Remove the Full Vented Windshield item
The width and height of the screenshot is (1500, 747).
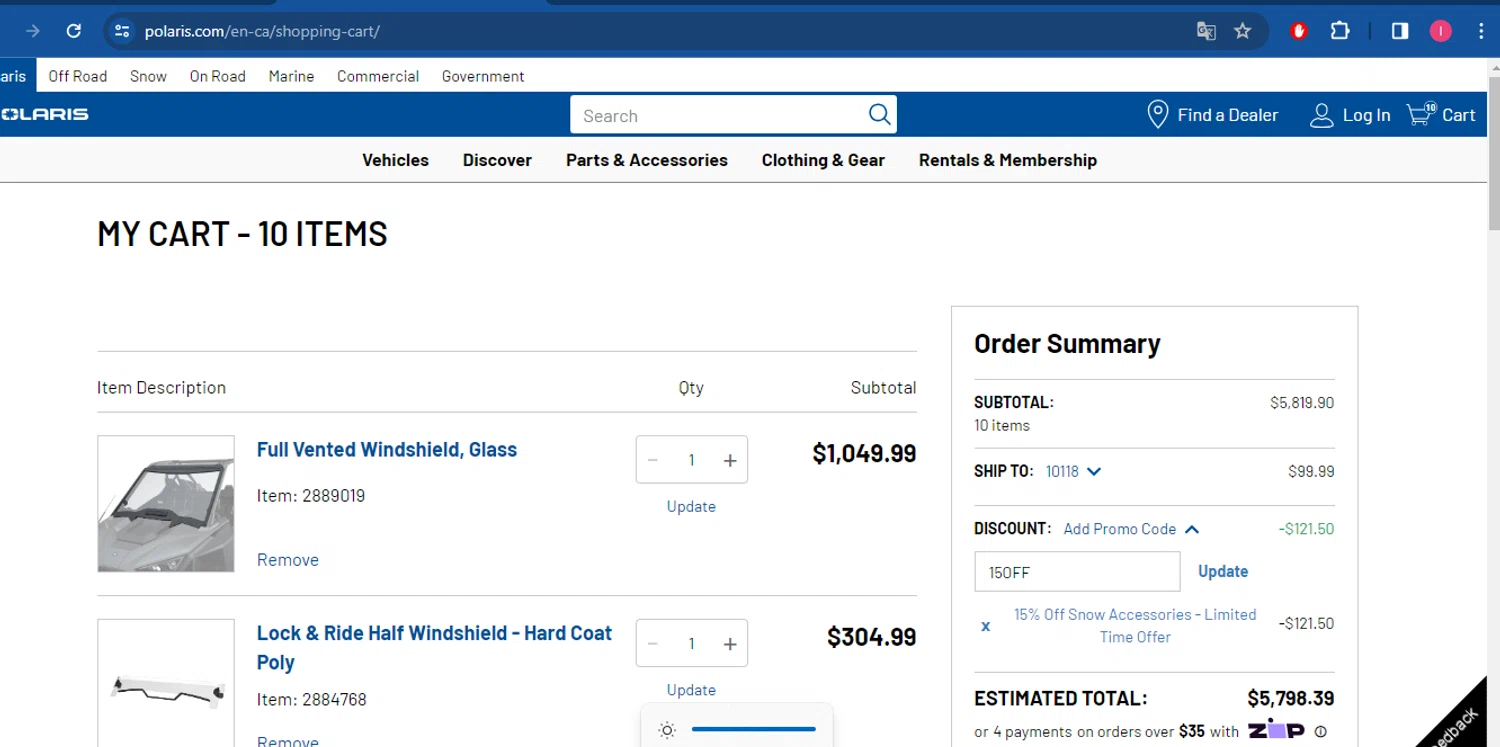[x=288, y=560]
